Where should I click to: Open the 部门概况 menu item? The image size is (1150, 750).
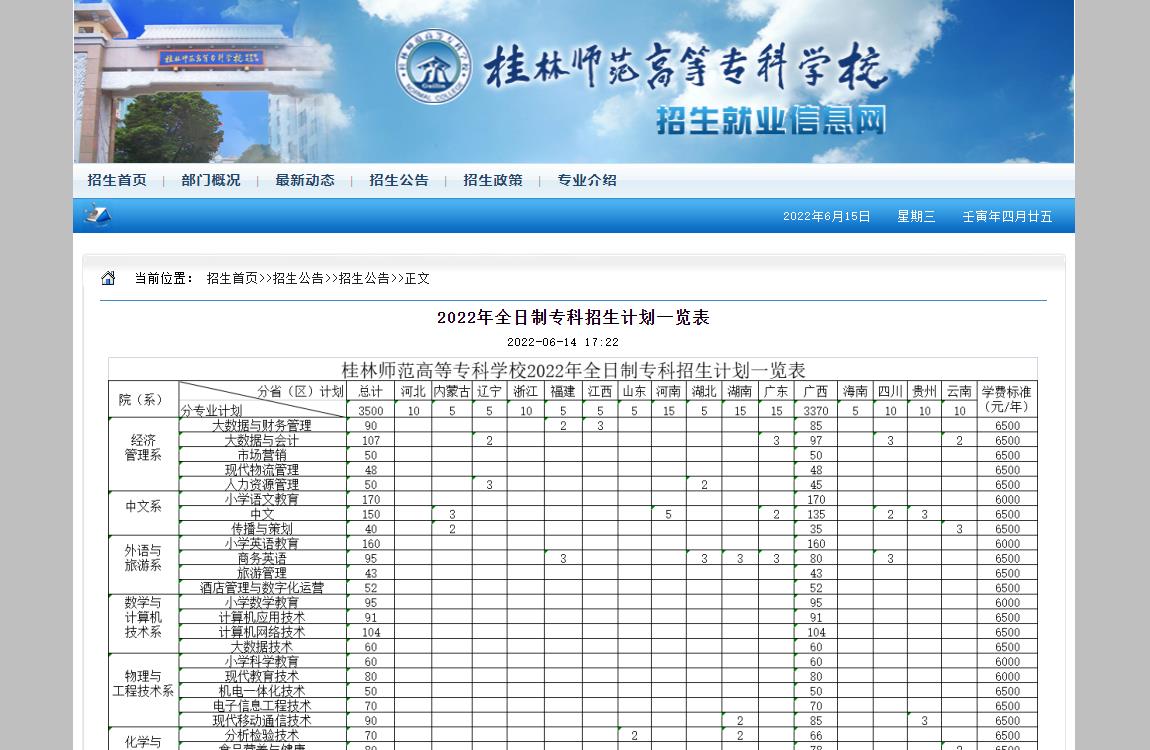(x=211, y=180)
